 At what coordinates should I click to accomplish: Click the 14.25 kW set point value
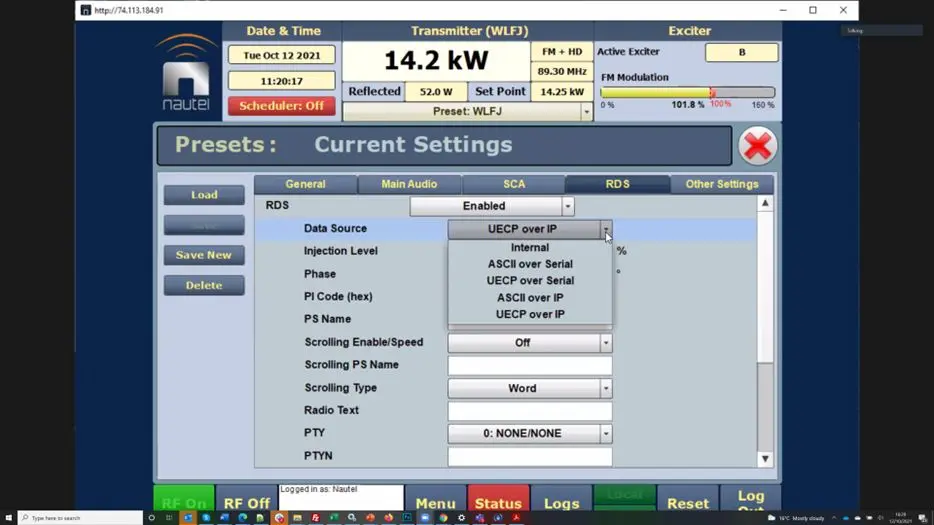click(x=562, y=92)
